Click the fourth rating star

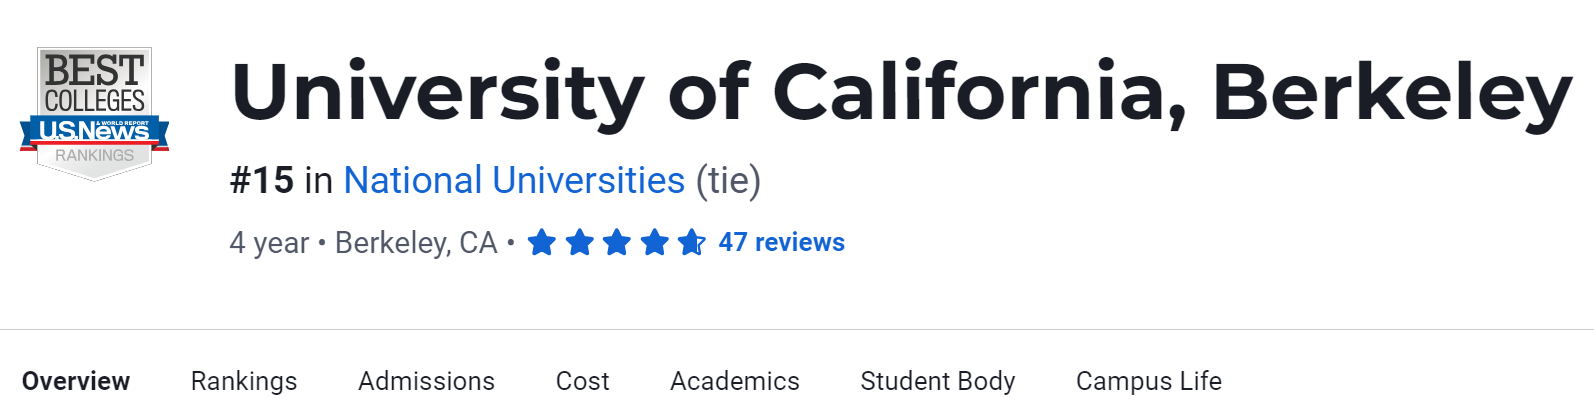click(x=654, y=243)
